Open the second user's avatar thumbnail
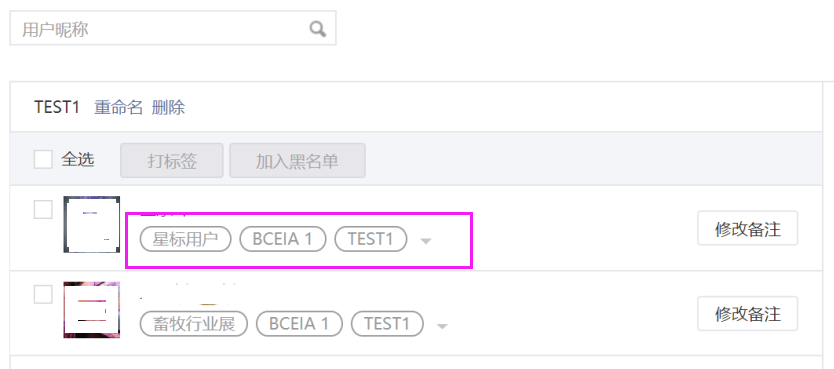 click(x=91, y=310)
